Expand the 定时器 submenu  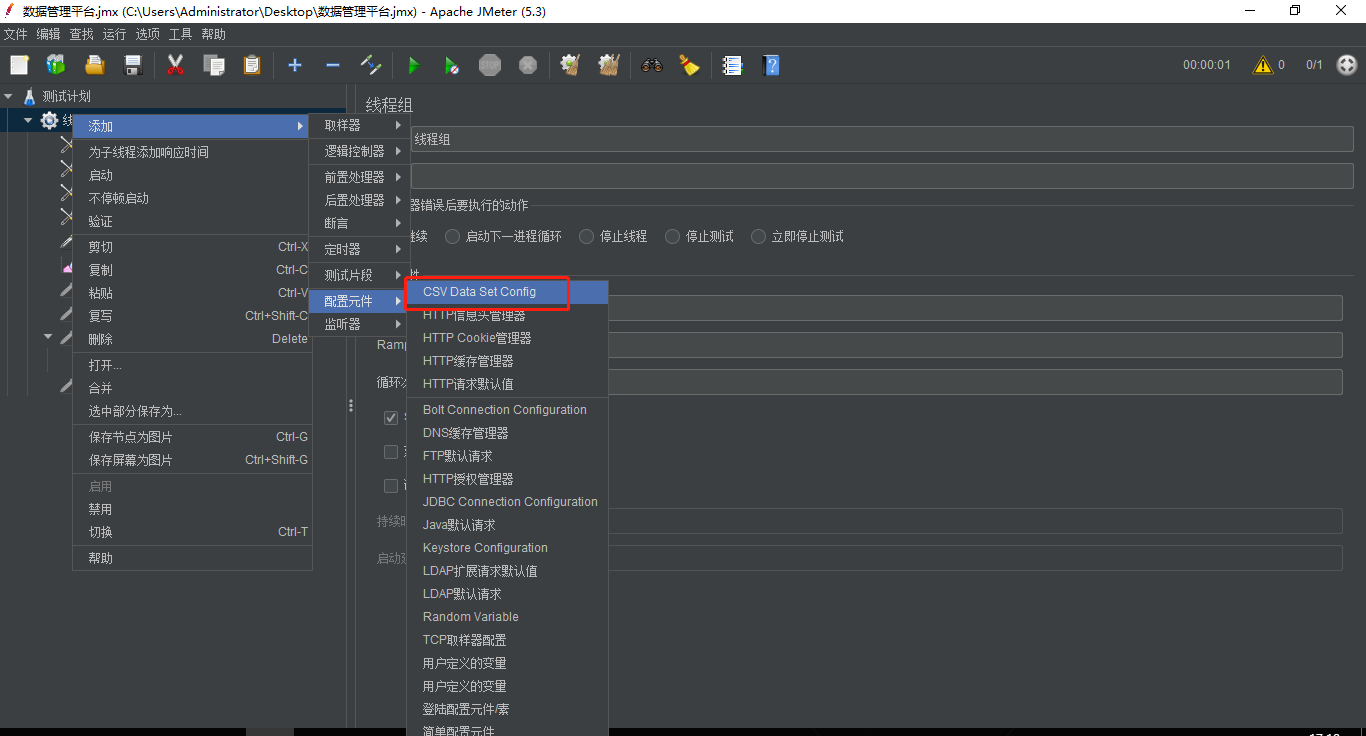[x=359, y=249]
